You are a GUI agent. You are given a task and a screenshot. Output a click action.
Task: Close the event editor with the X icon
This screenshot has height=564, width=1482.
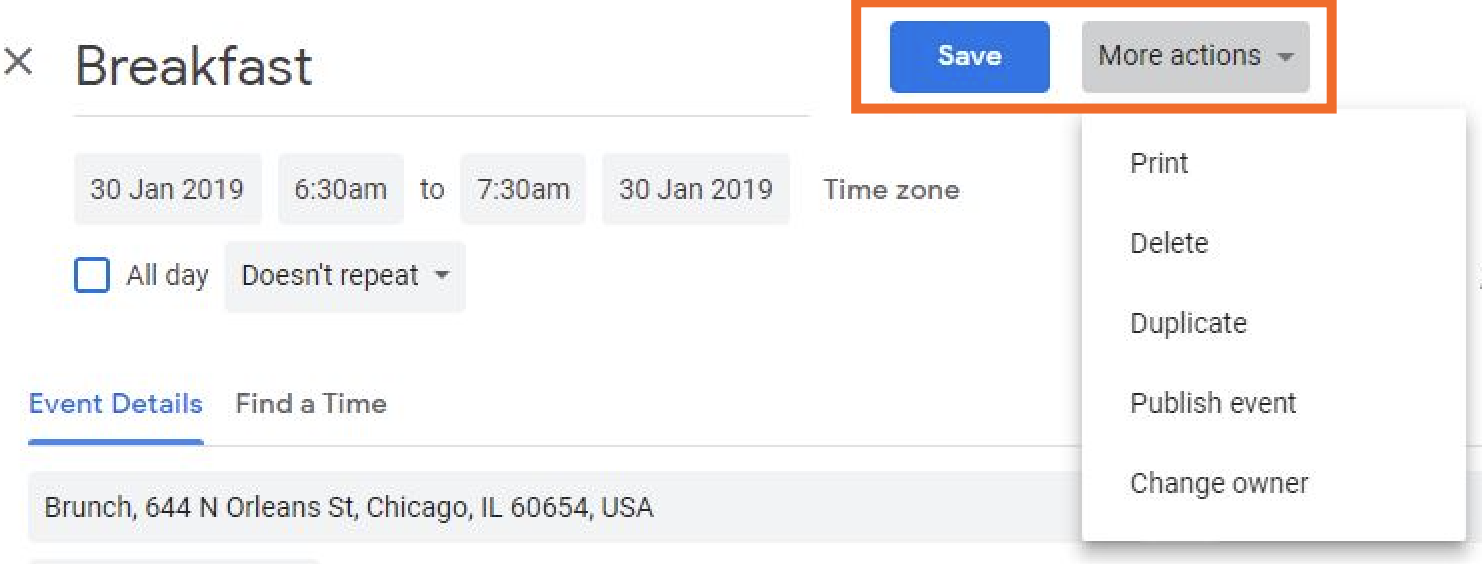(19, 63)
